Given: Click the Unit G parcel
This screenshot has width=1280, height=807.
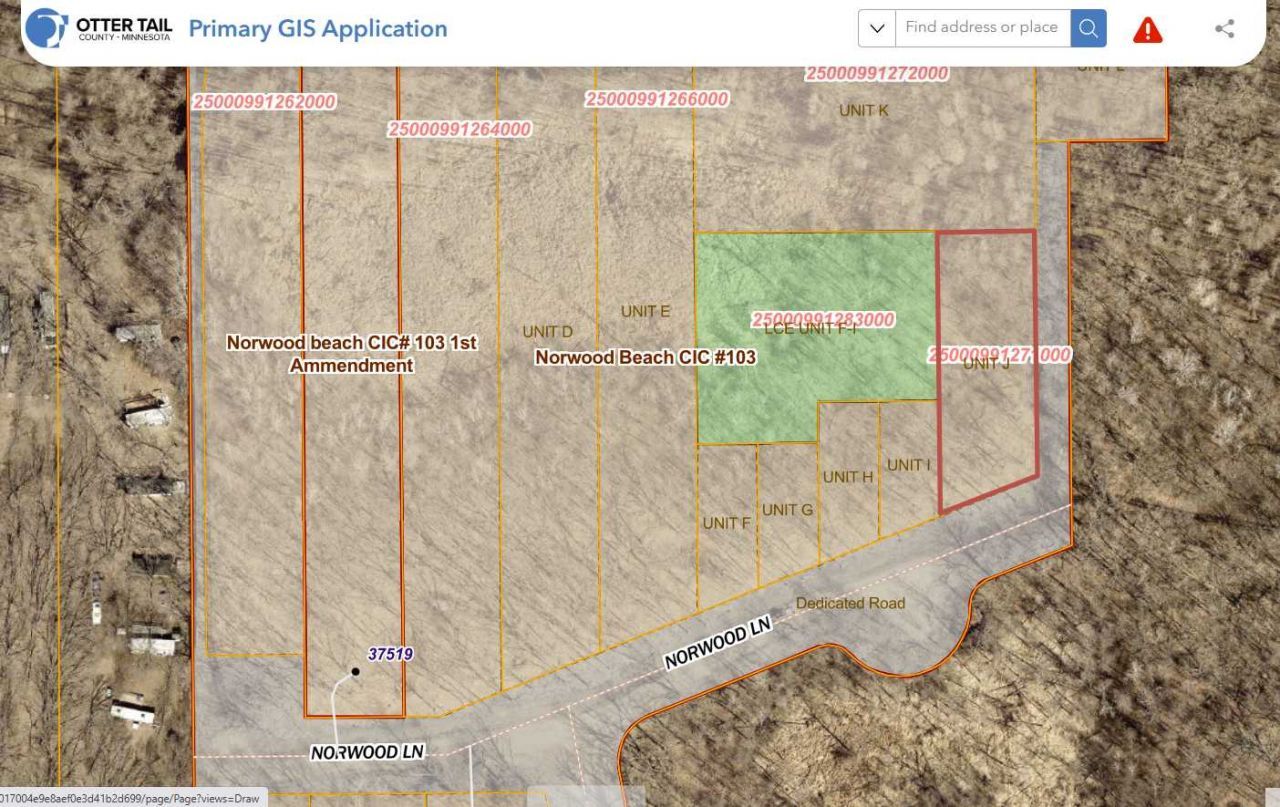Looking at the screenshot, I should [787, 510].
